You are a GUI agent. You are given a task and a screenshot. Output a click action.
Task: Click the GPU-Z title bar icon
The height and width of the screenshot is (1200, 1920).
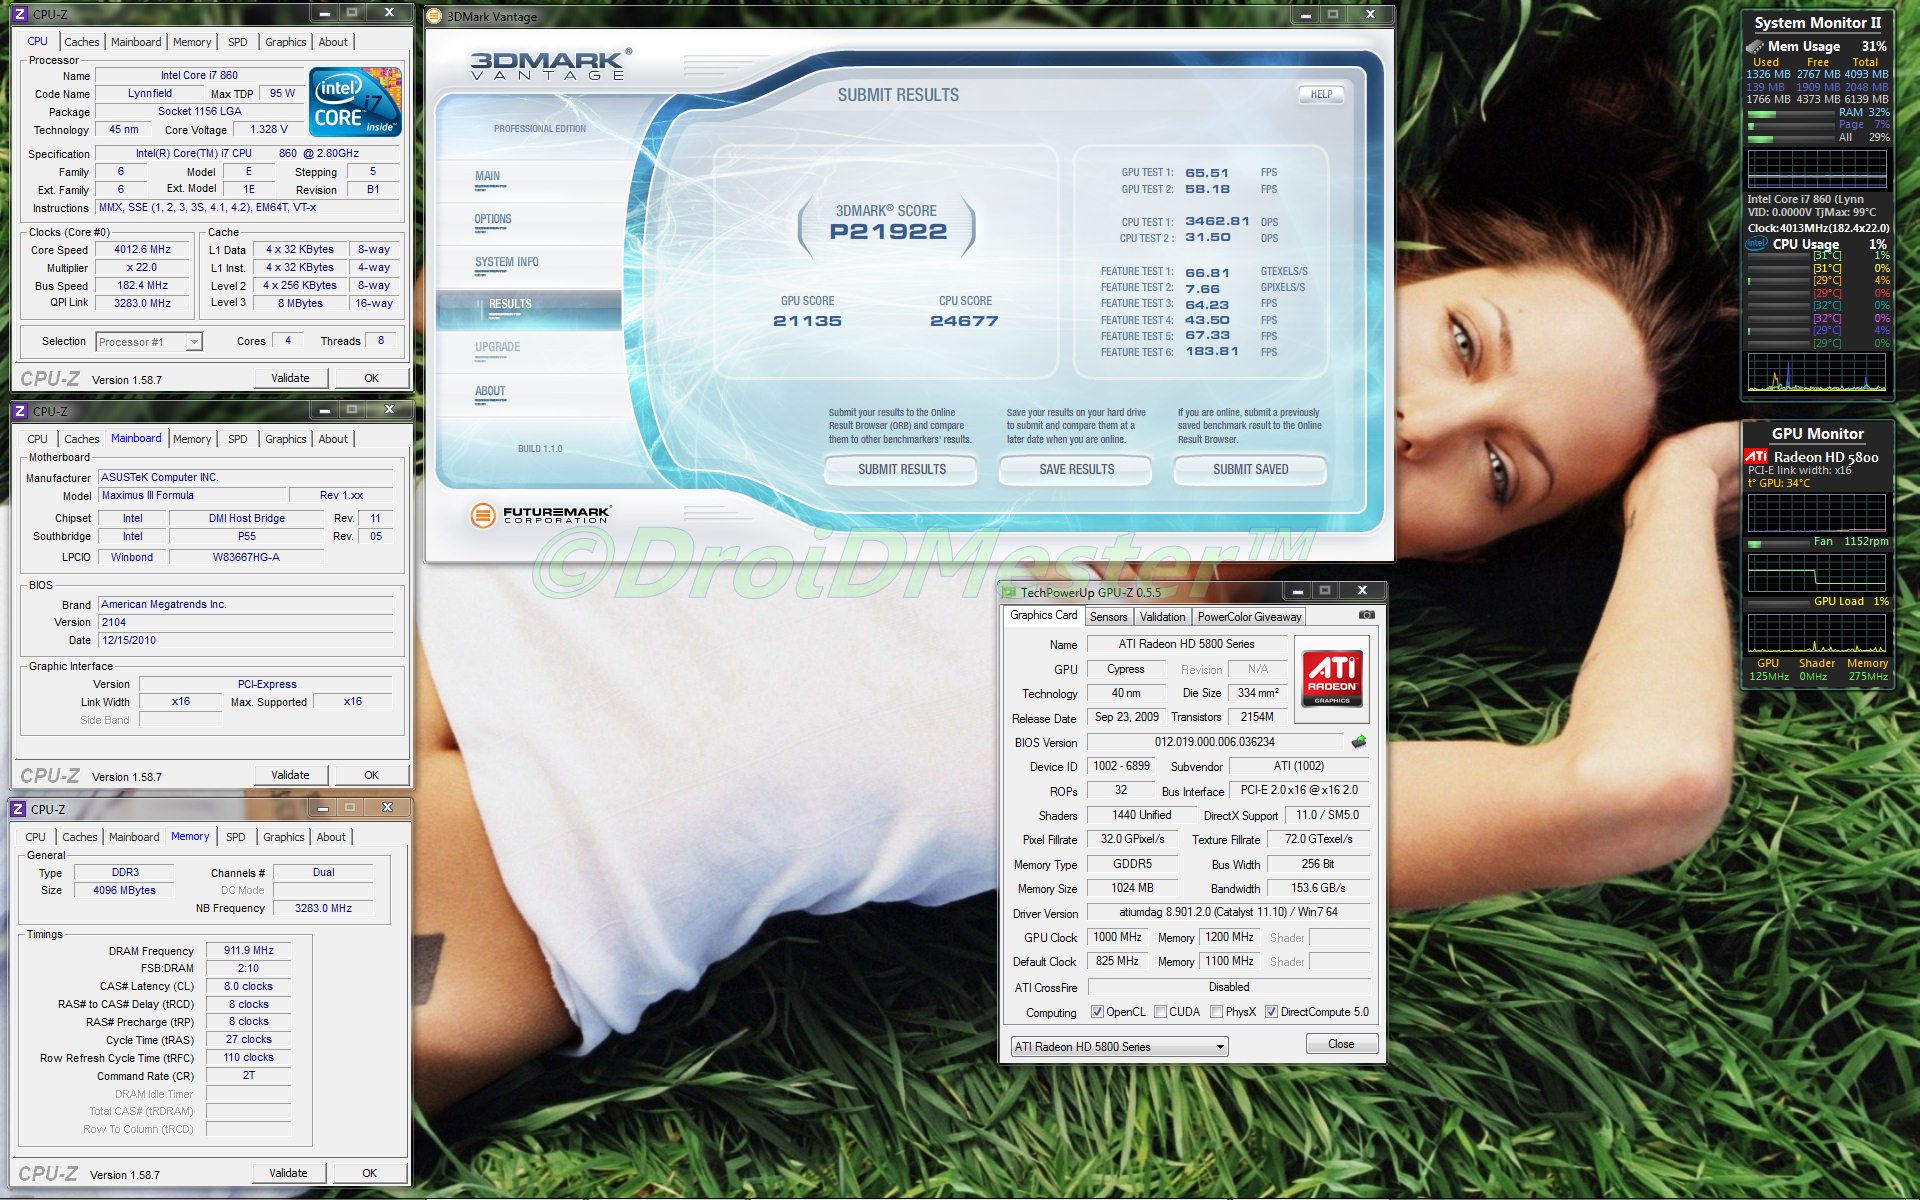click(1010, 592)
